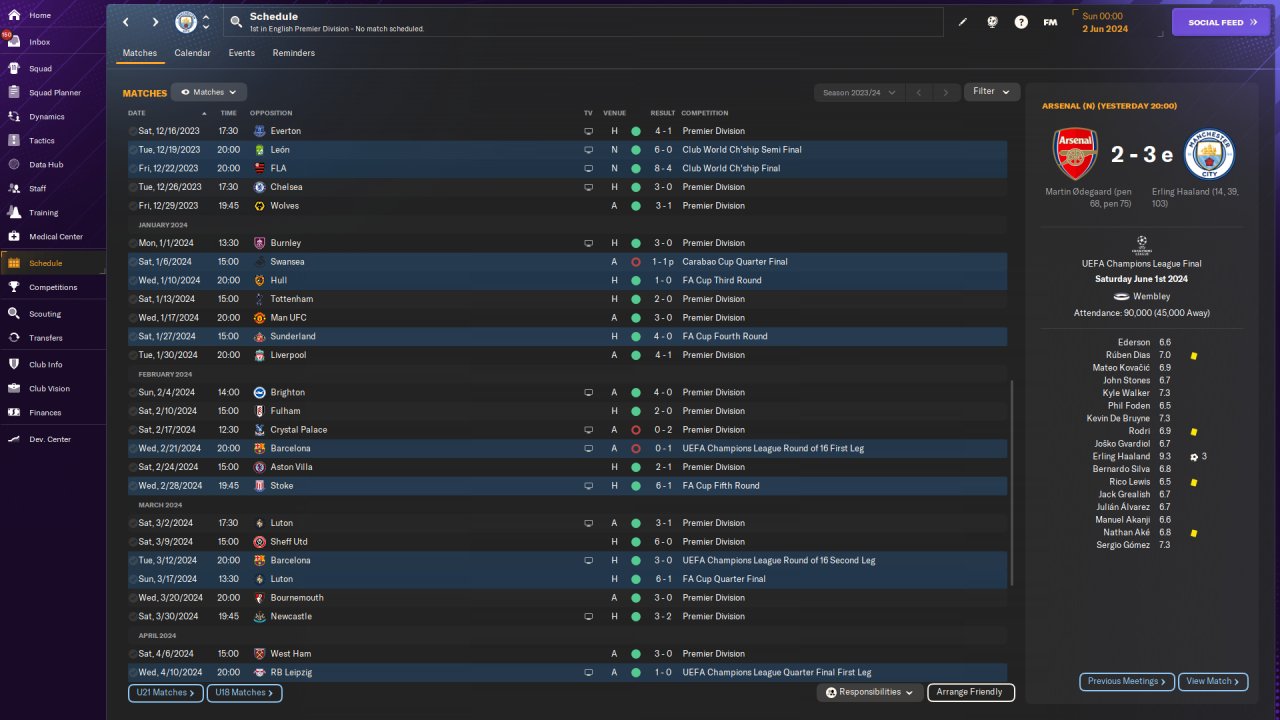Click the Social Feed button
Screen dimensions: 1280x720
pyautogui.click(x=1221, y=22)
